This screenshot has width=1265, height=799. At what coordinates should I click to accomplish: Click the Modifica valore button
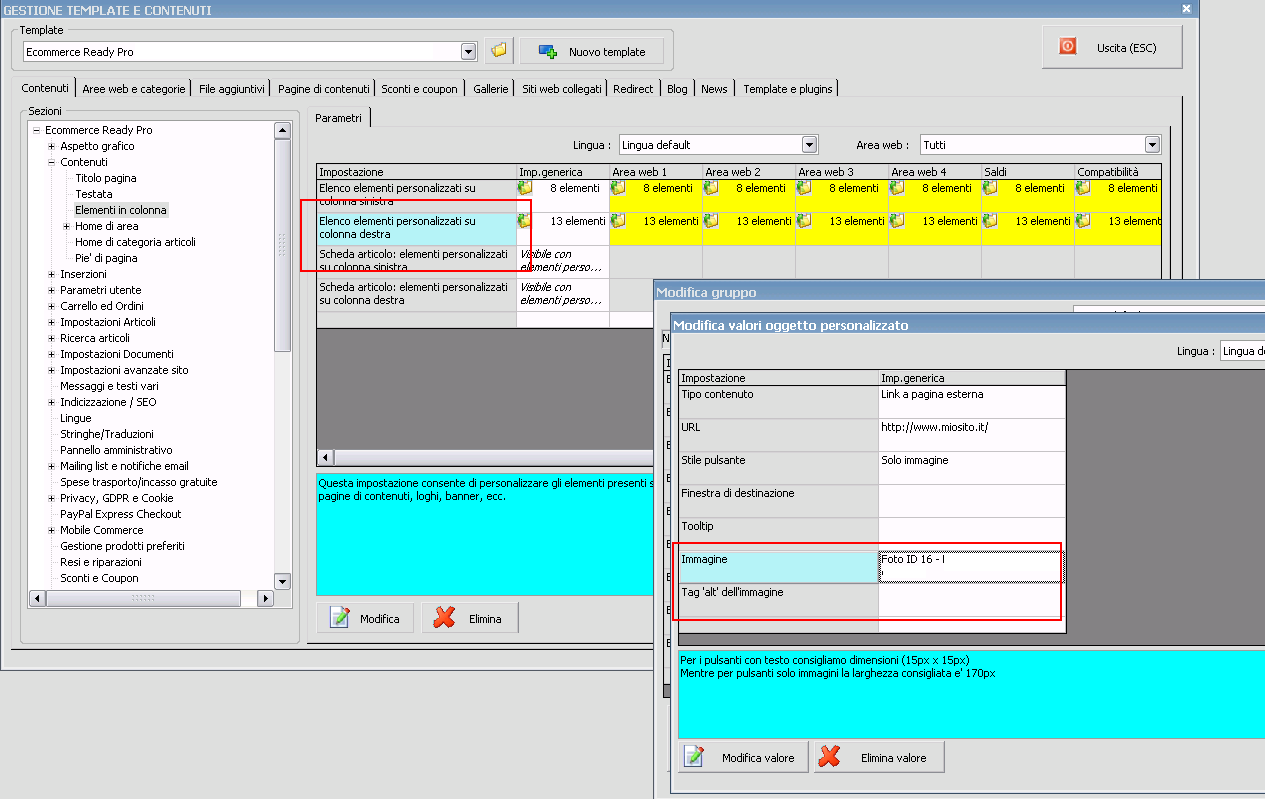tap(742, 758)
